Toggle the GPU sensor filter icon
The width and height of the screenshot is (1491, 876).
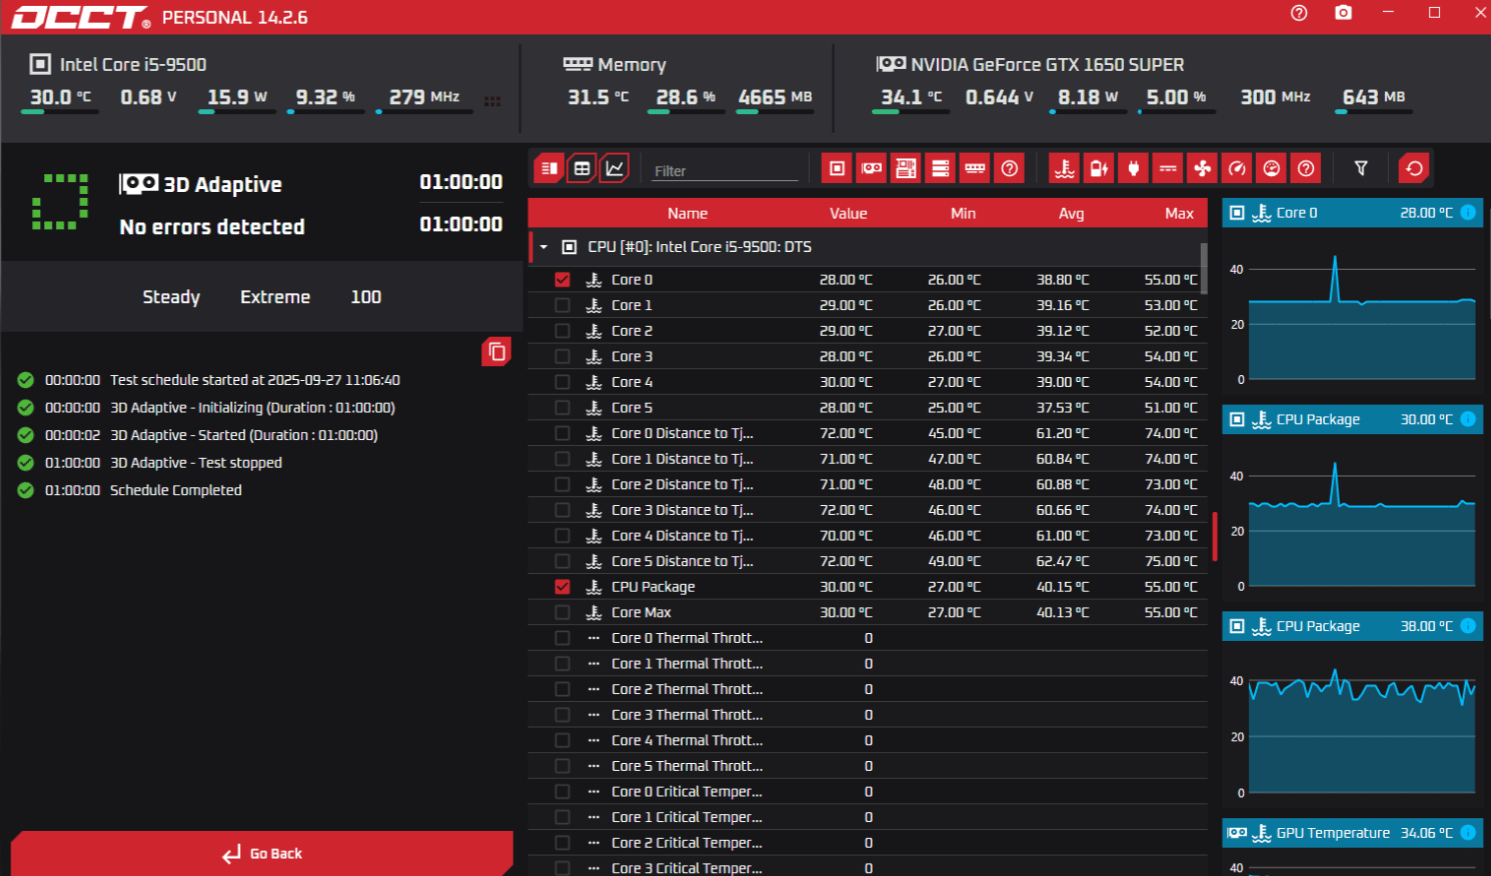click(872, 169)
